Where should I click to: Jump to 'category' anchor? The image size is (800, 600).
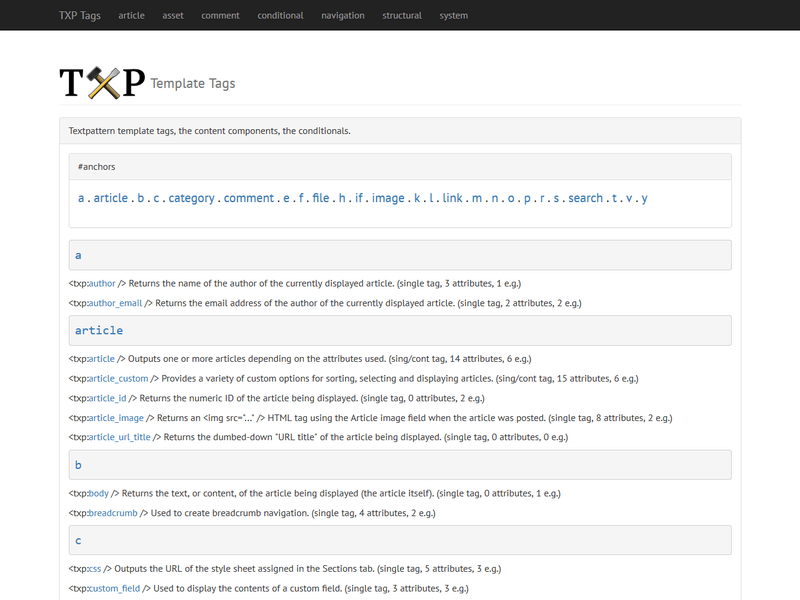pos(191,198)
